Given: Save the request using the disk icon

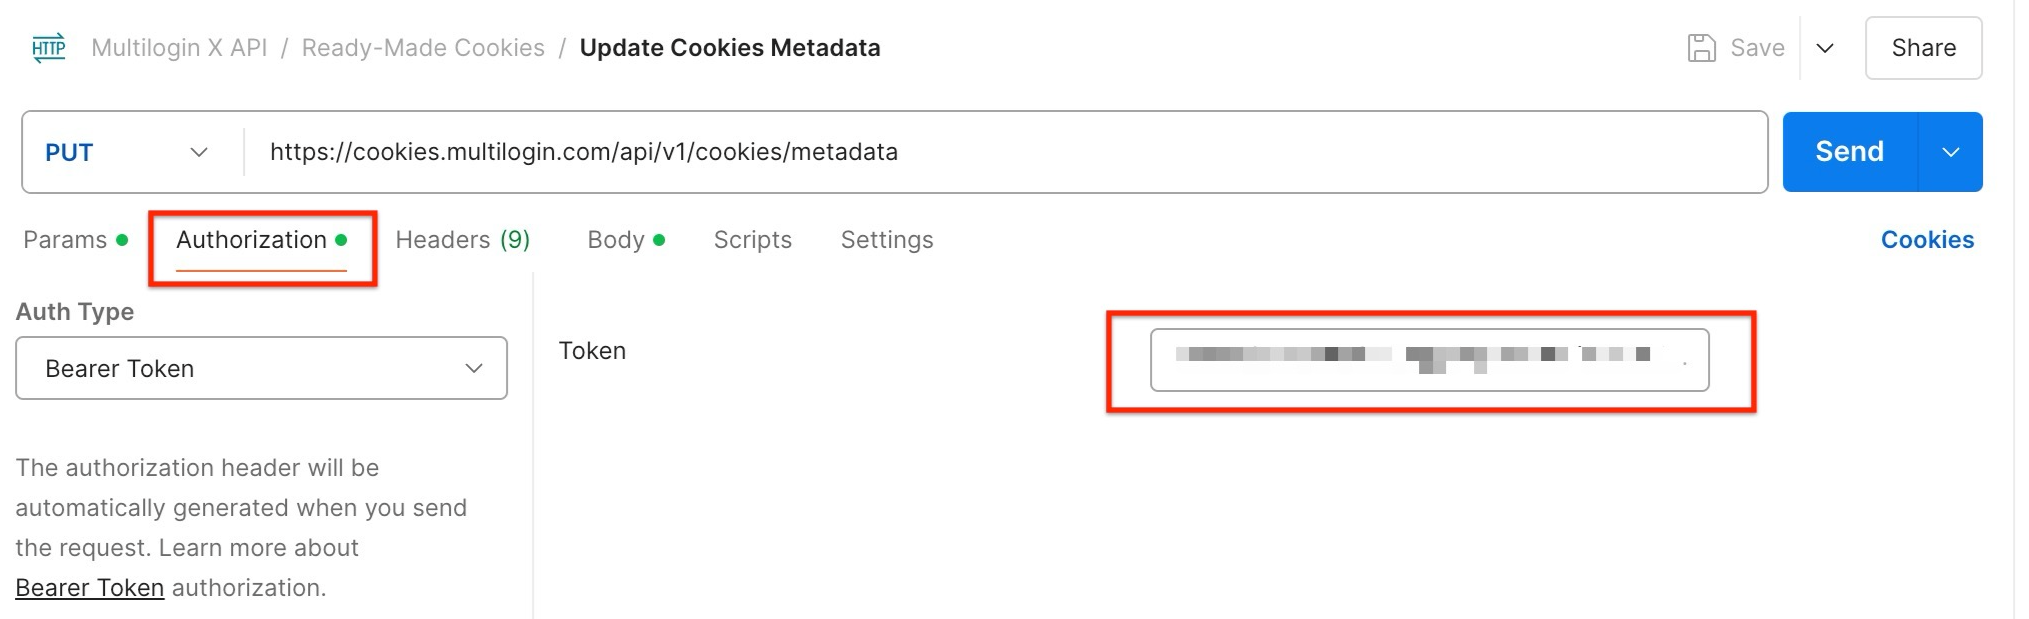Looking at the screenshot, I should tap(1703, 47).
